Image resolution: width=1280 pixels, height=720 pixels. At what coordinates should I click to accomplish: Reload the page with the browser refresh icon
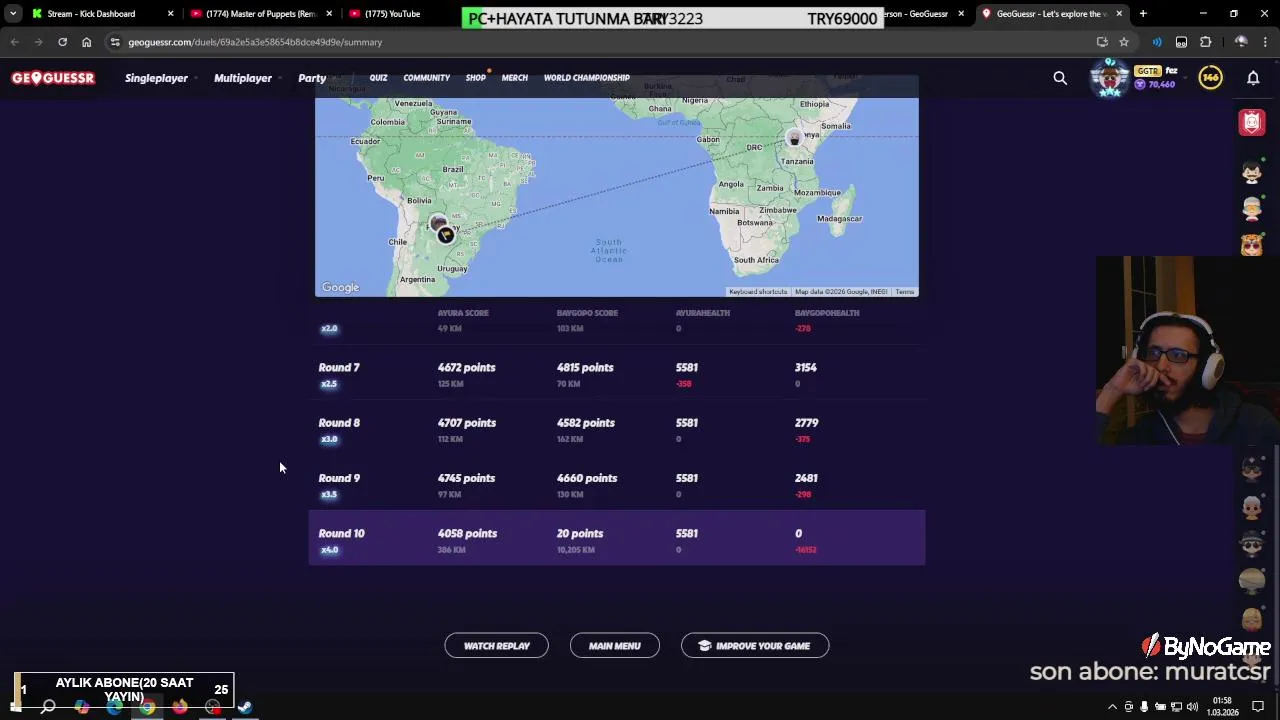tap(62, 42)
